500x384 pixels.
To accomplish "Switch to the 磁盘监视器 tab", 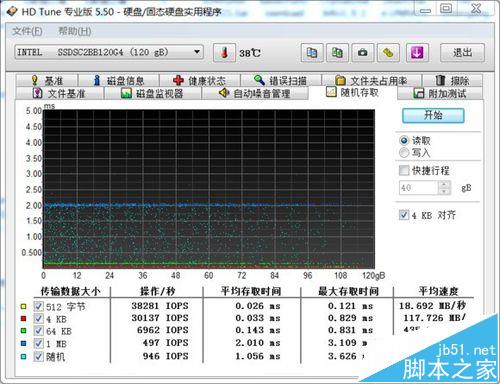I will coord(153,93).
